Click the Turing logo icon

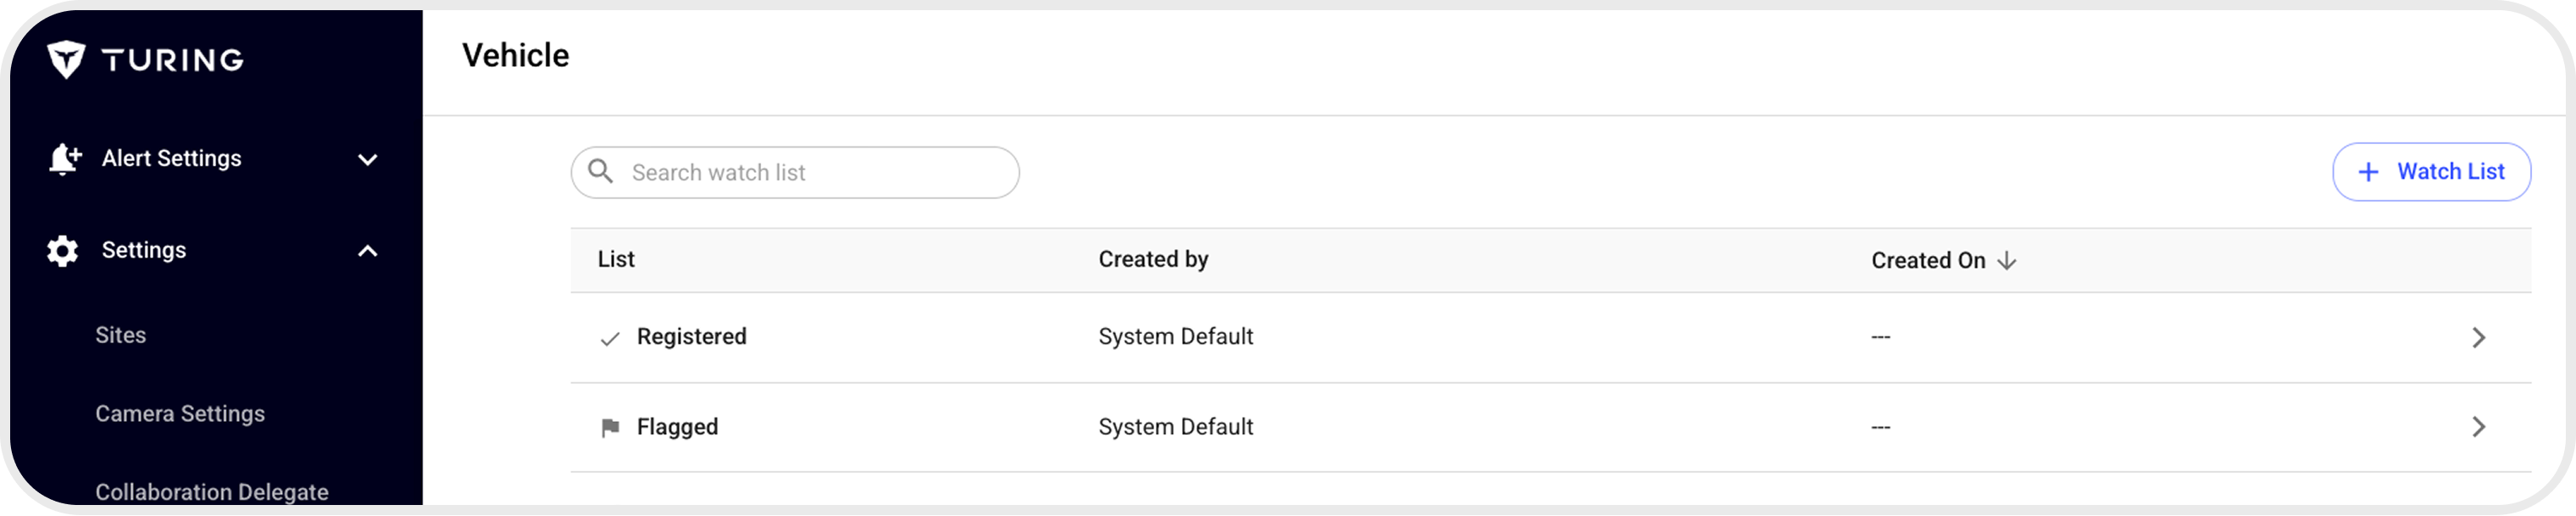pos(66,59)
